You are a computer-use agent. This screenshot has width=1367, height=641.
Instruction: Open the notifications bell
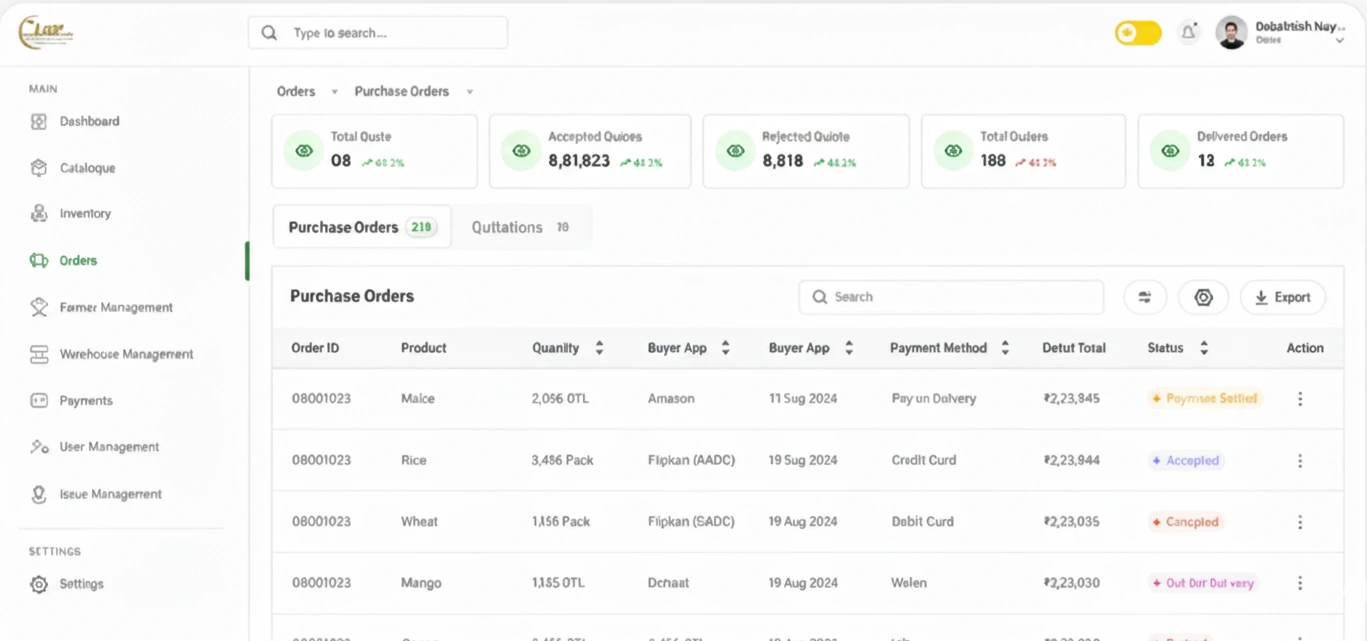(x=1188, y=32)
